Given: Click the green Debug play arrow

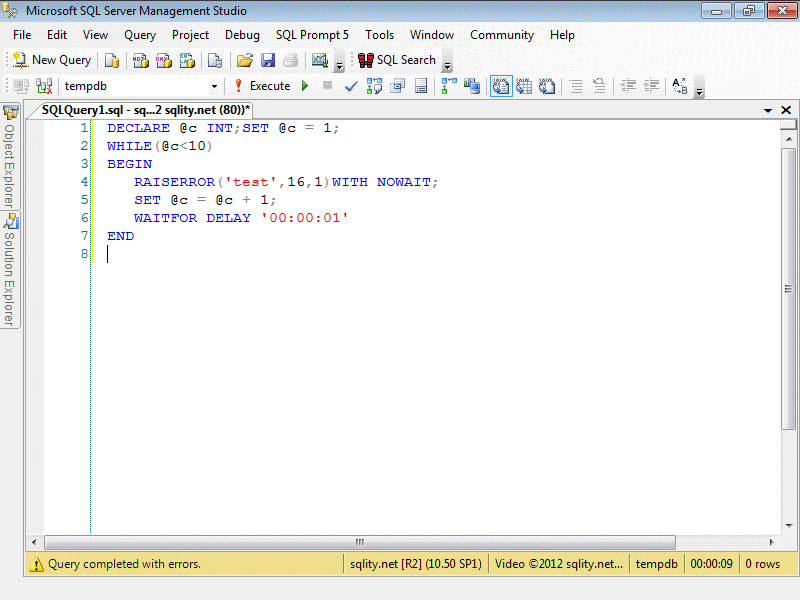Looking at the screenshot, I should (x=305, y=86).
